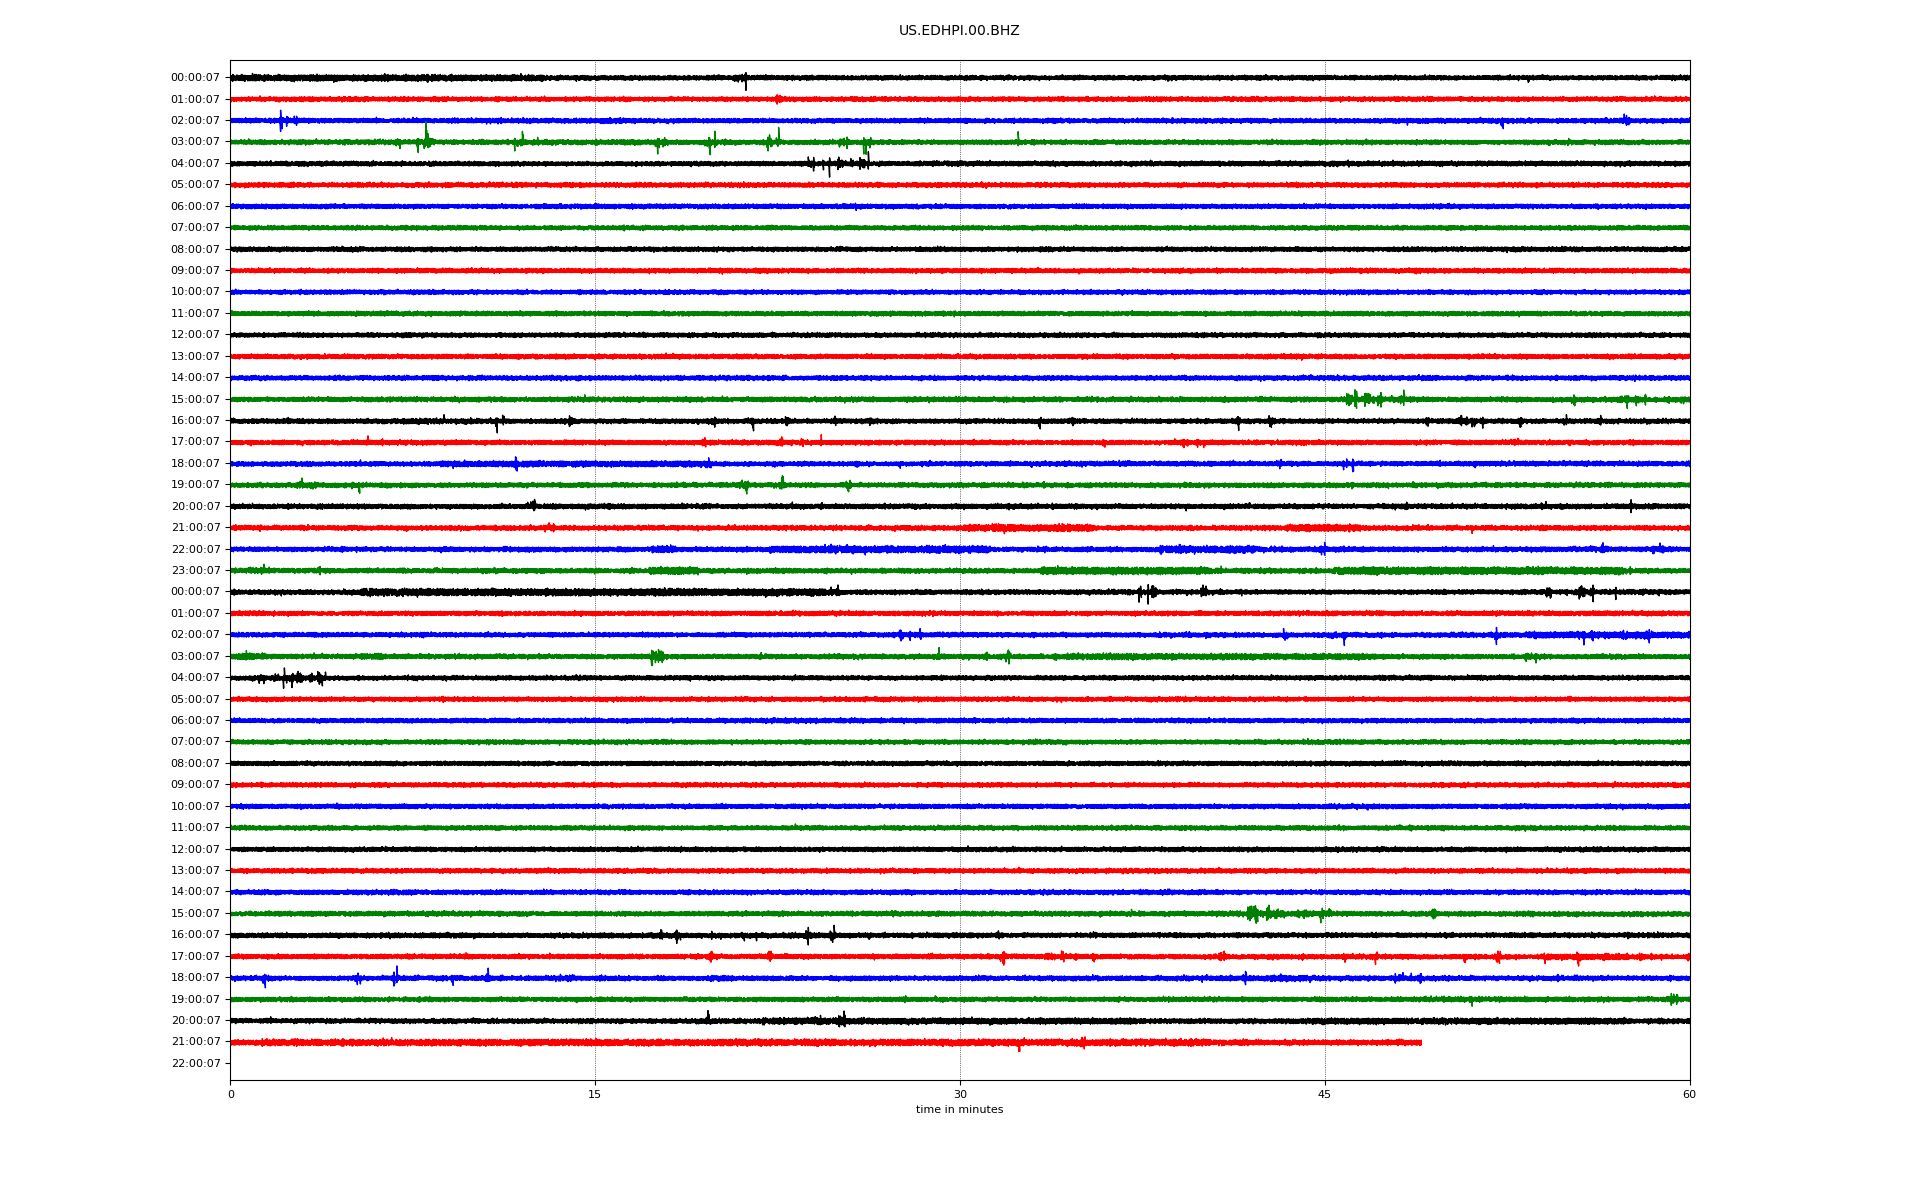Click the 'time in minutes' axis label
Screen dimensions: 1920x1200
point(959,1110)
